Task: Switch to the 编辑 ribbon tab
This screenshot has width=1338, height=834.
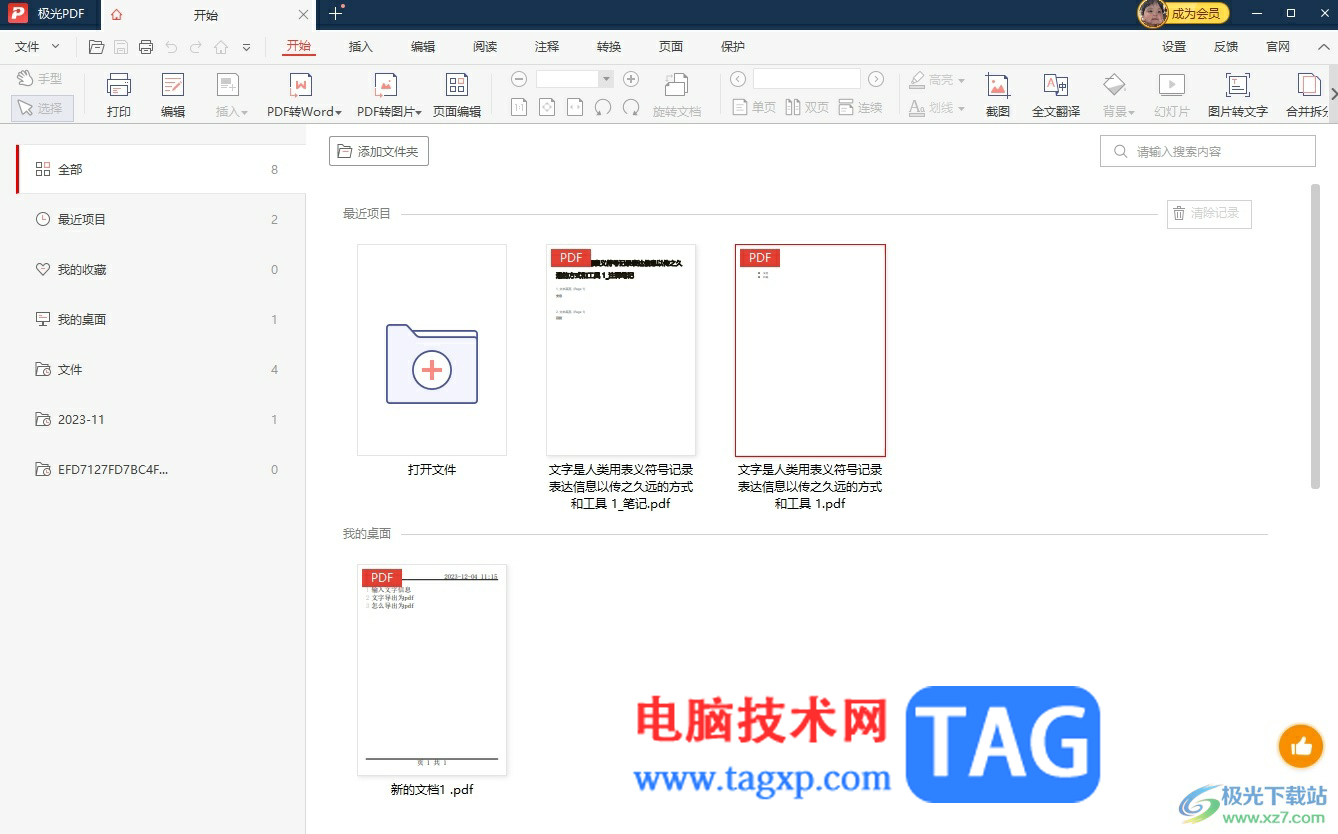Action: [423, 47]
